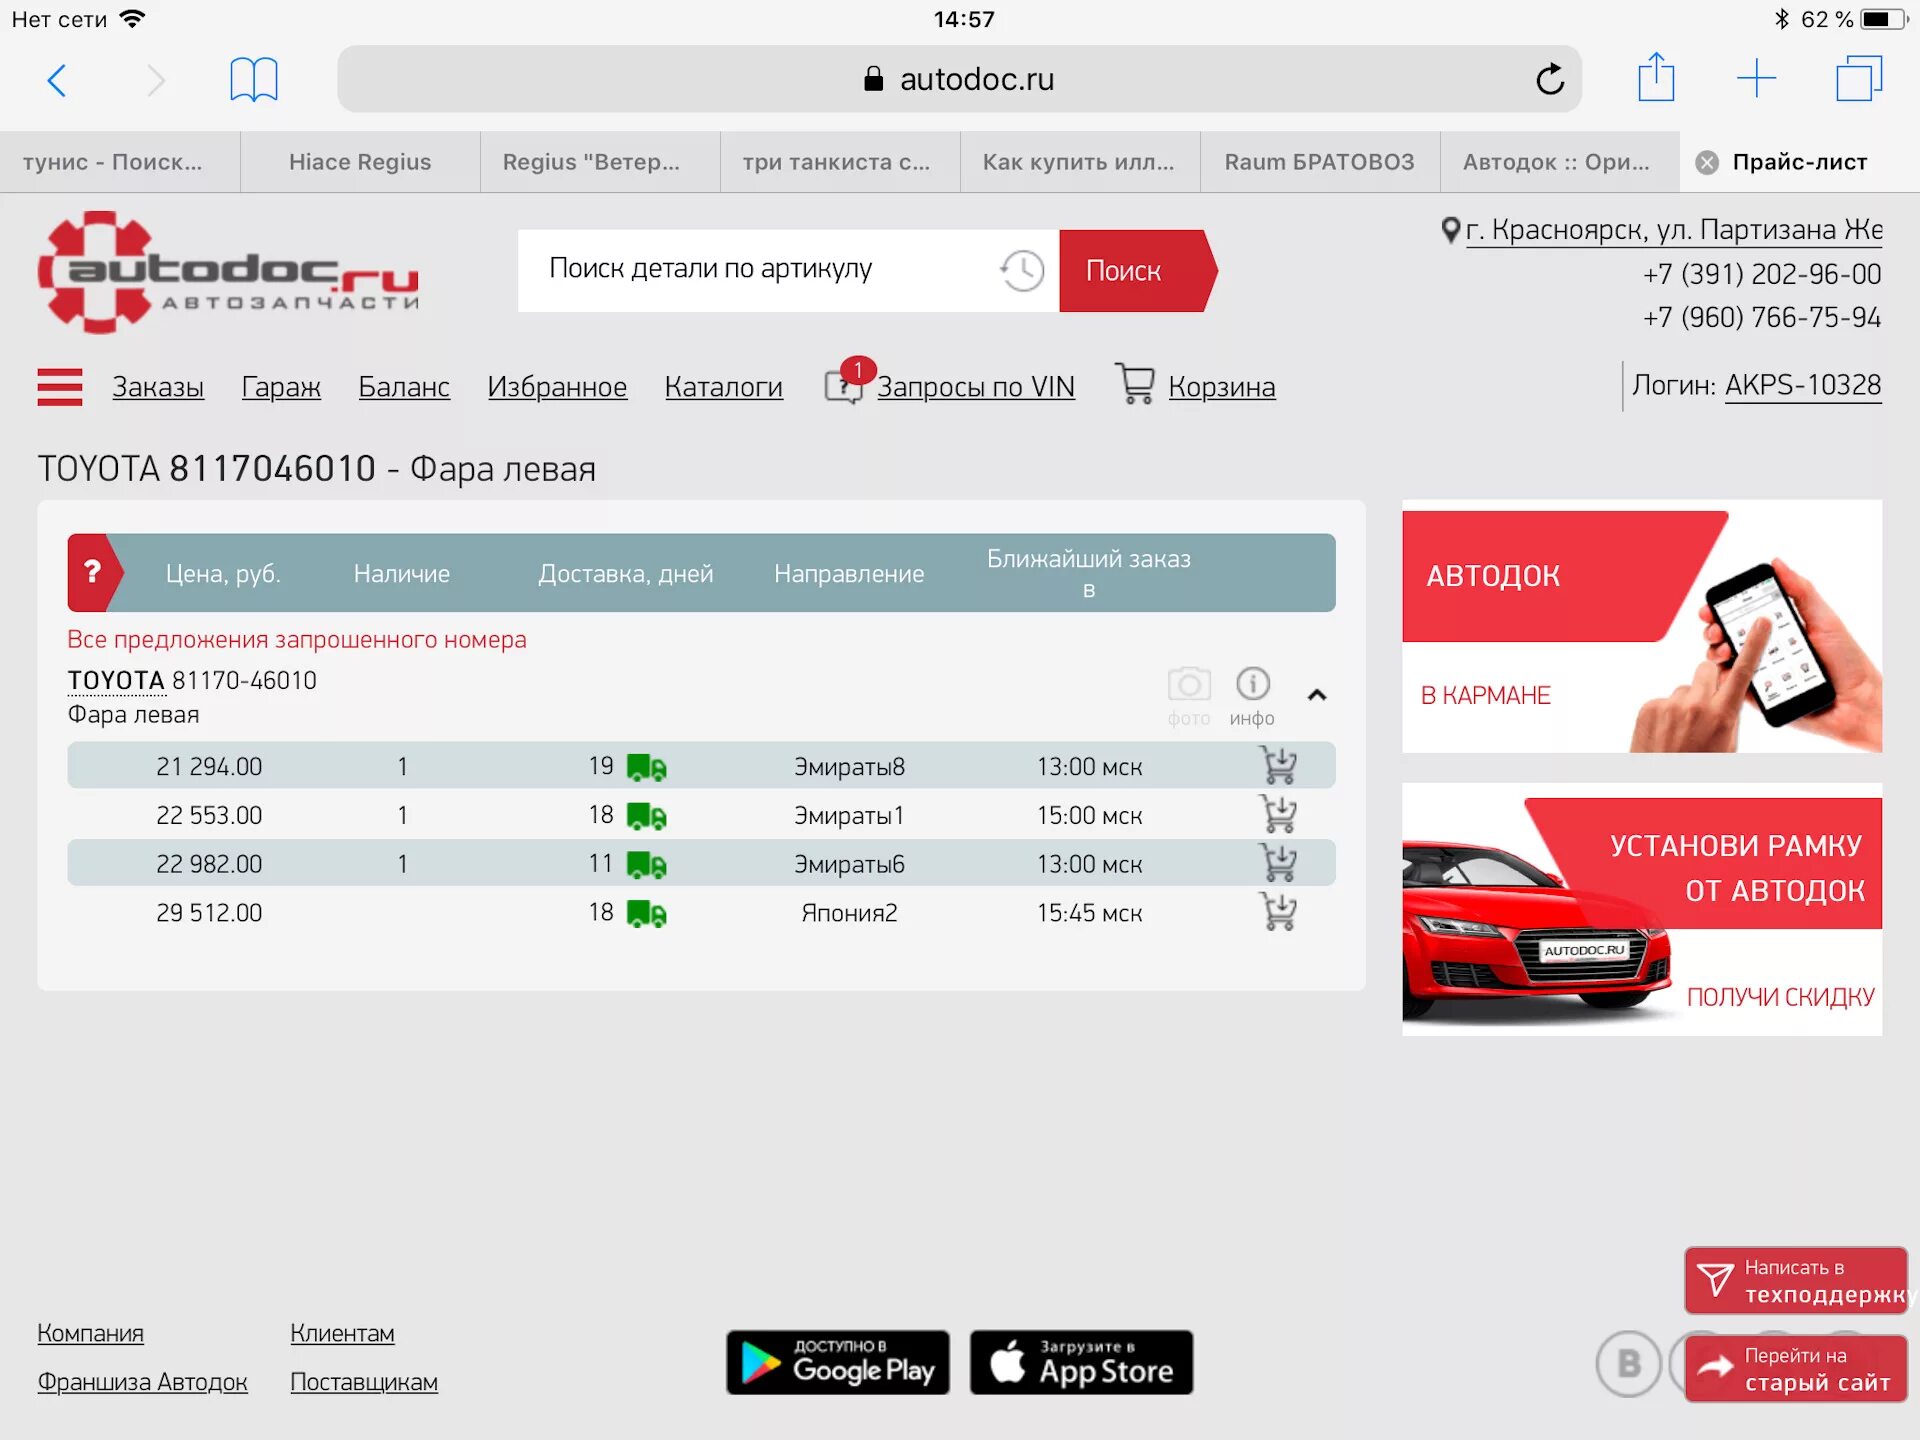Screen dimensions: 1920x1440
Task: Add 21 294.00 offer to cart
Action: click(1278, 766)
